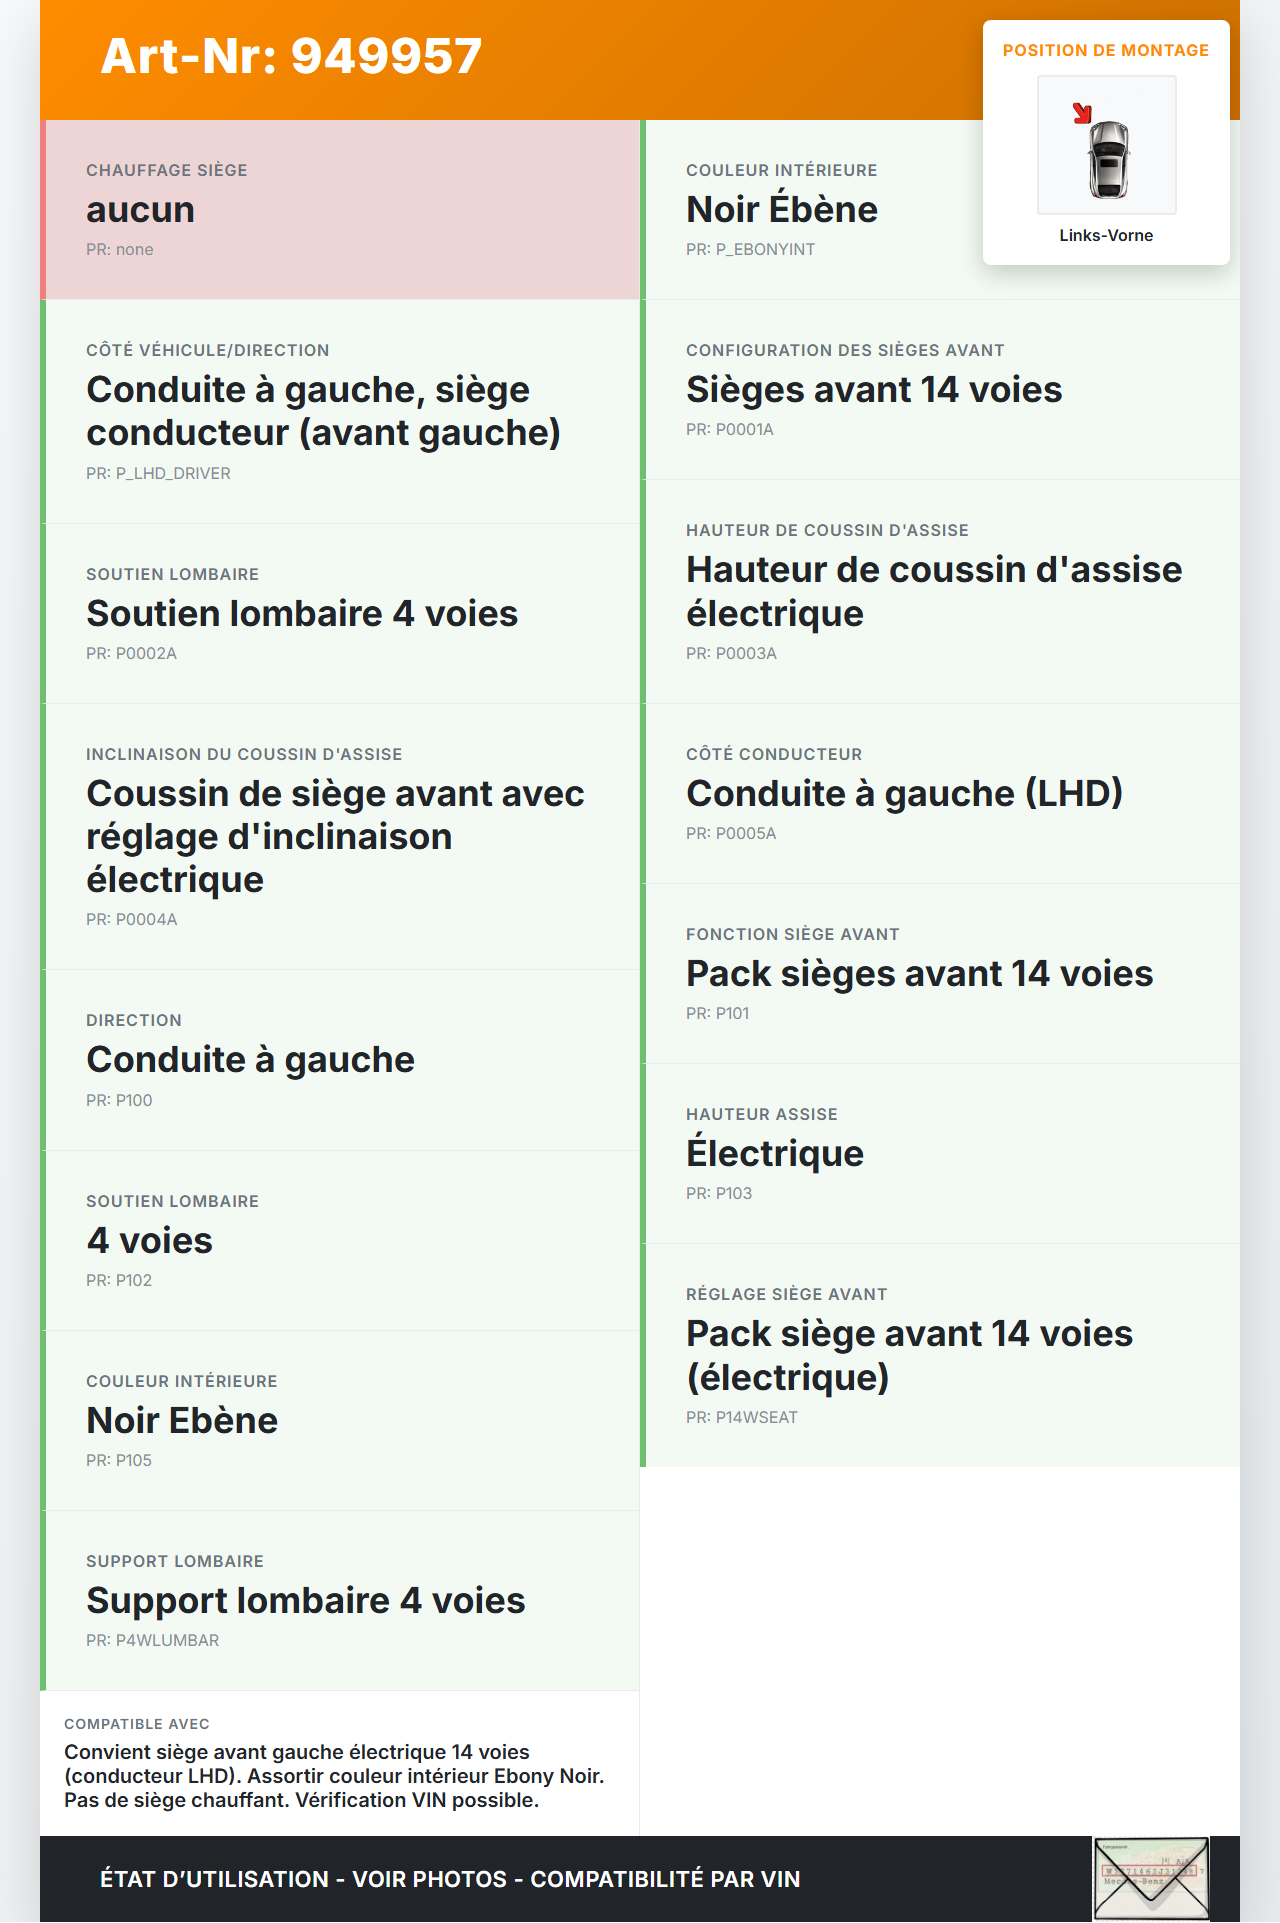The height and width of the screenshot is (1923, 1280).
Task: Click the Noir Ebène P105 entry
Action: click(182, 1421)
